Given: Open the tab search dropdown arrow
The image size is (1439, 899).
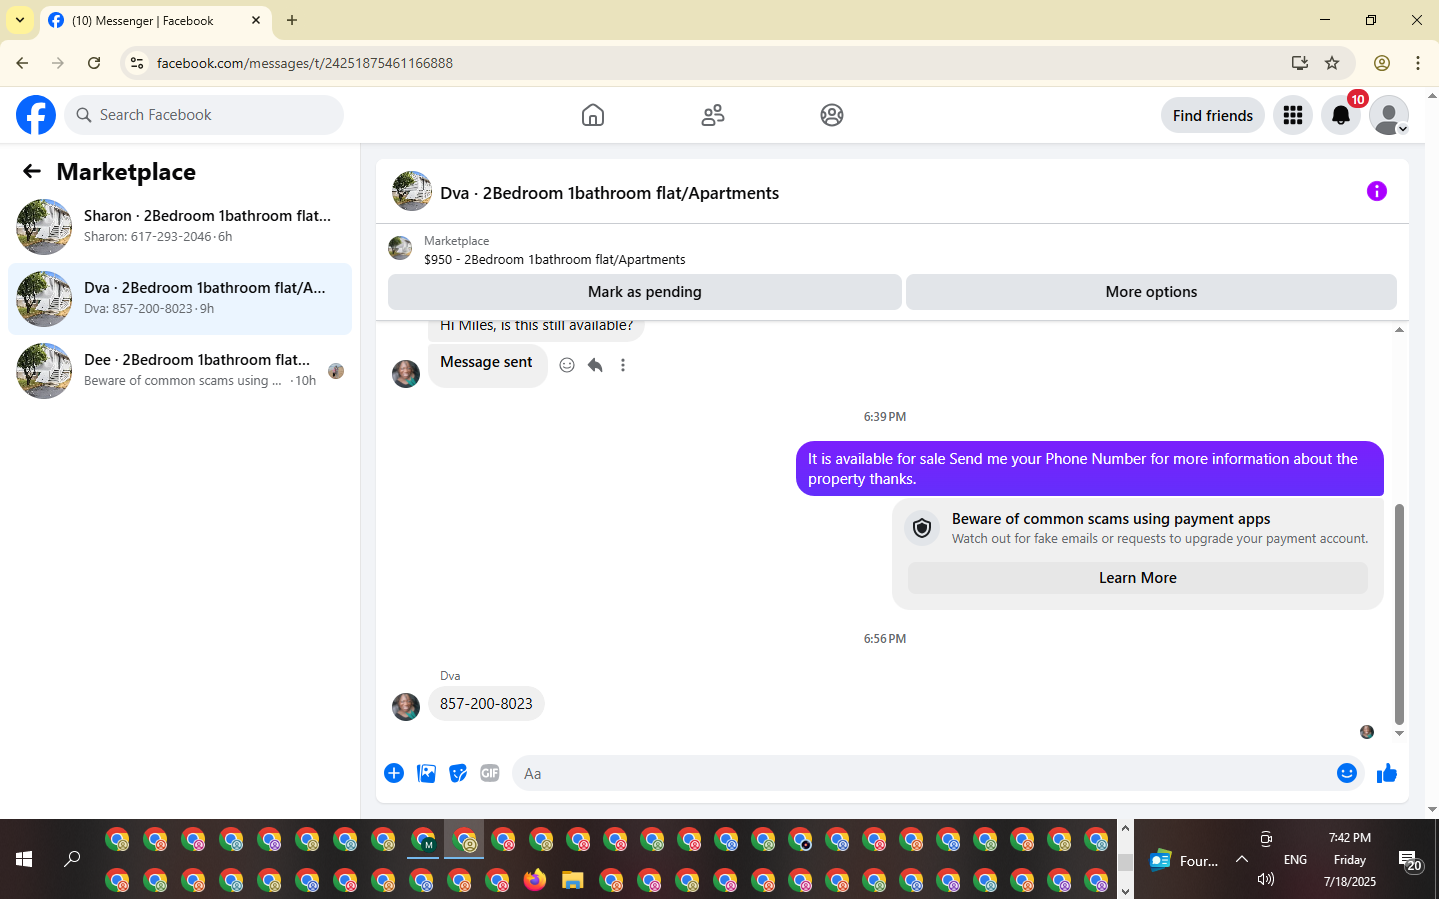Looking at the screenshot, I should click(x=20, y=20).
